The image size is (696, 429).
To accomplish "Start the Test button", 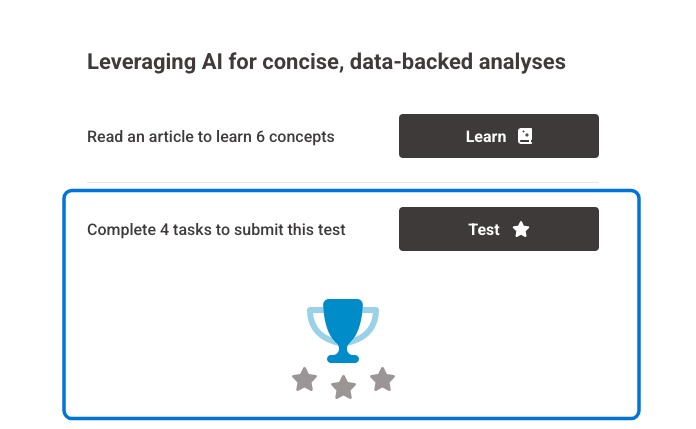I will [x=498, y=229].
